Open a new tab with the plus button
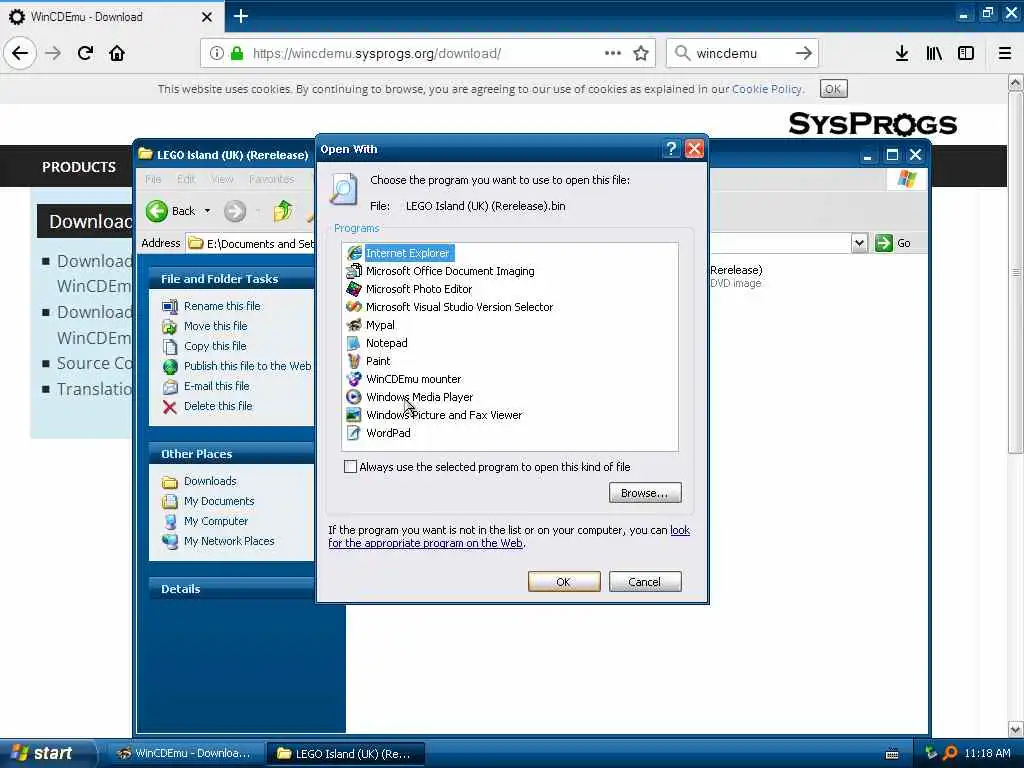This screenshot has width=1024, height=768. [x=240, y=16]
